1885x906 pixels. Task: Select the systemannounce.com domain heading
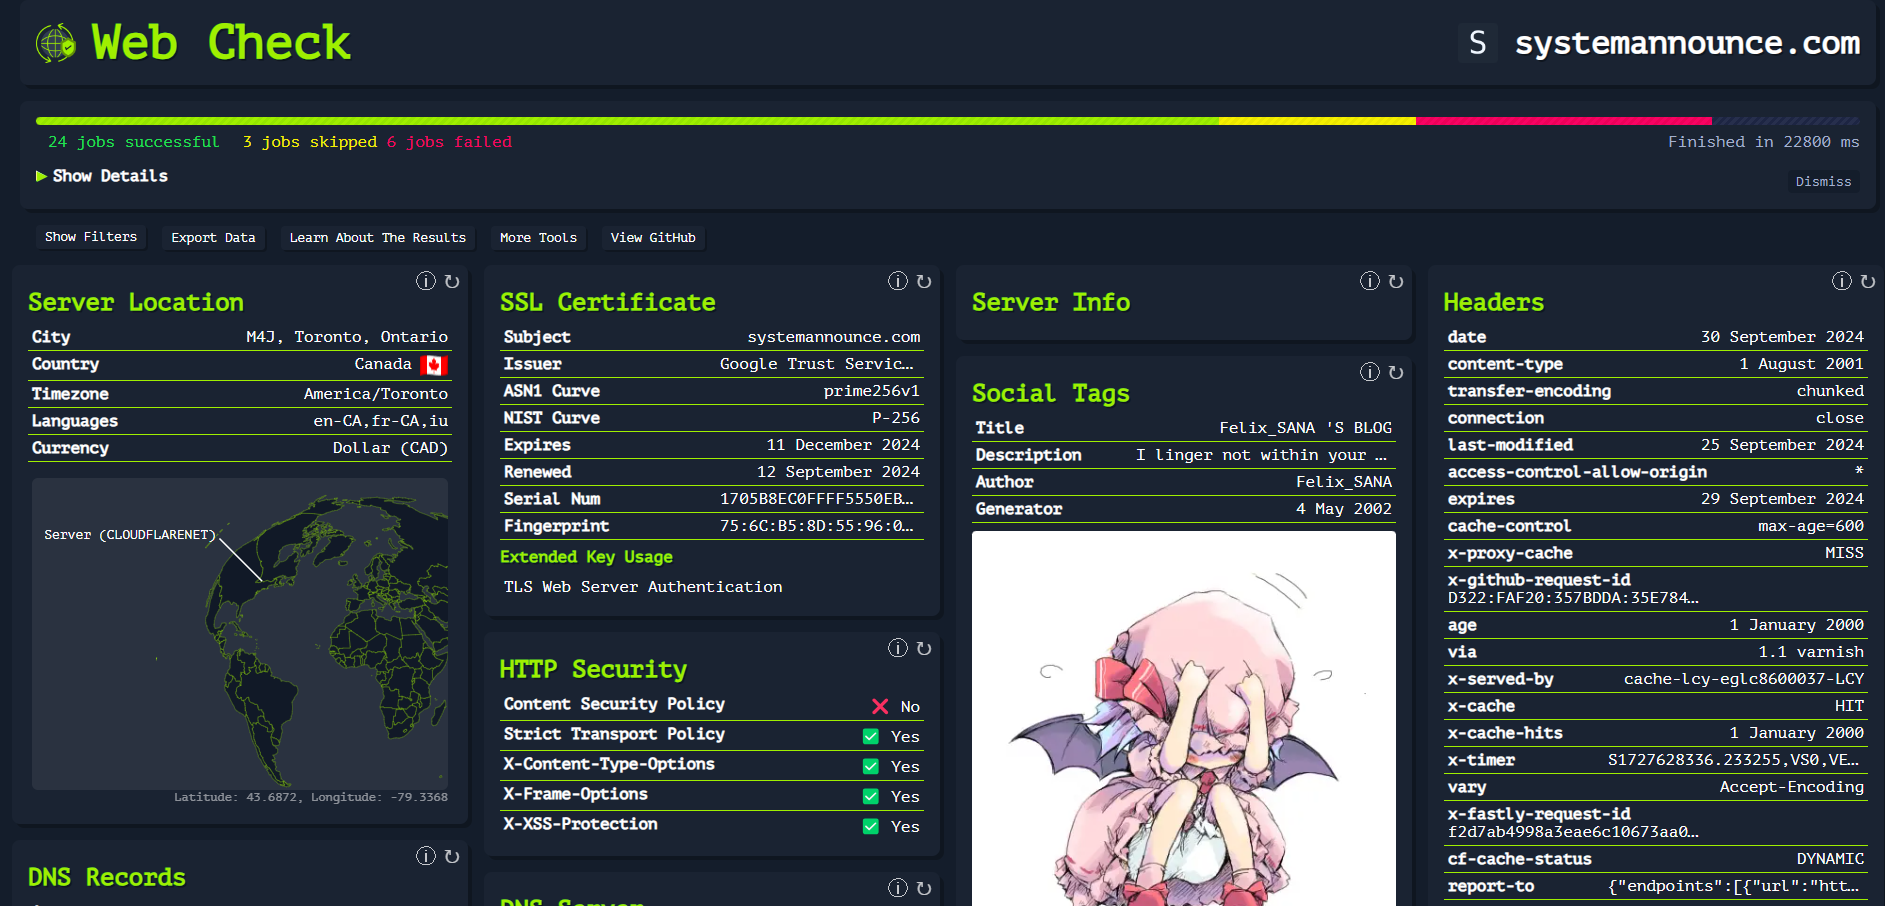pyautogui.click(x=1687, y=43)
